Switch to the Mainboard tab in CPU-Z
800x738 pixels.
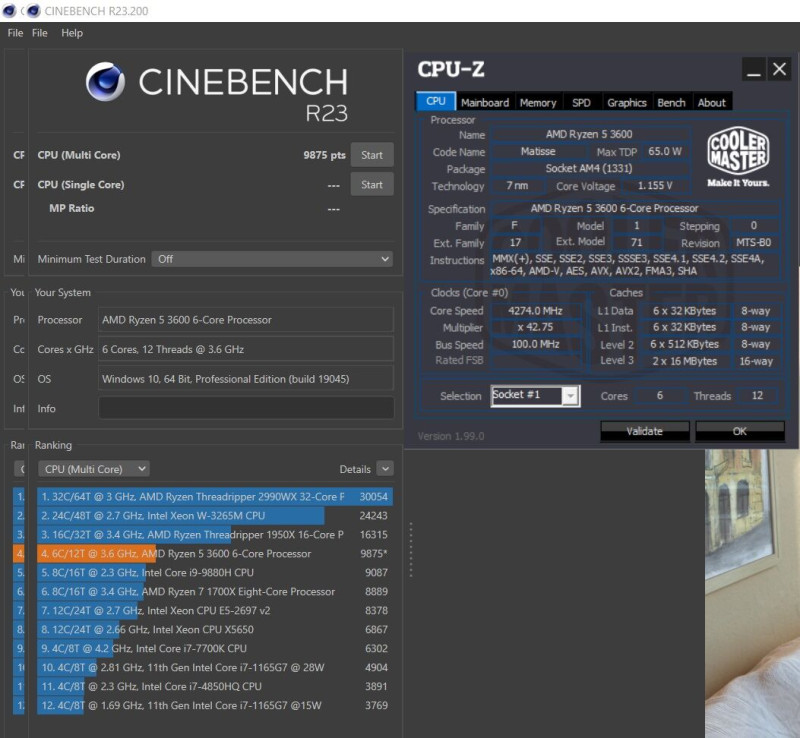485,103
